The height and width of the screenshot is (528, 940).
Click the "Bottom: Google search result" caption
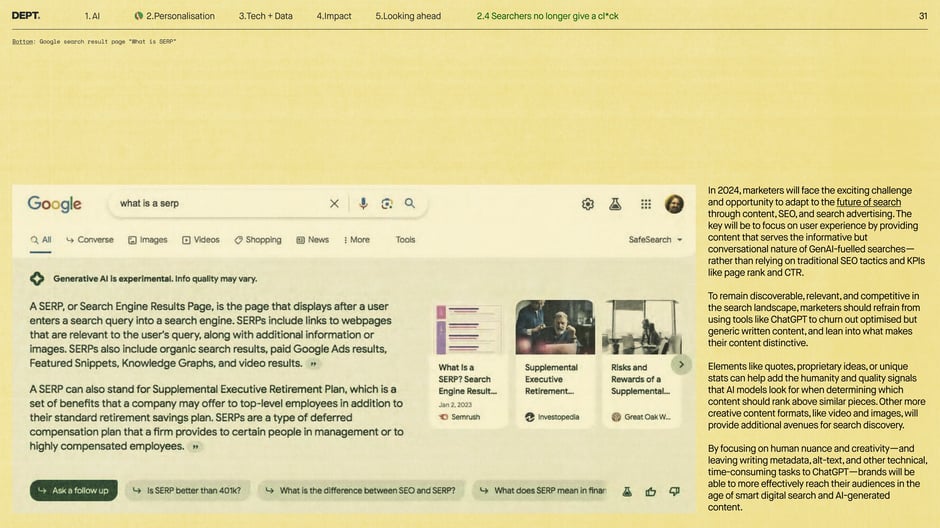pos(94,41)
